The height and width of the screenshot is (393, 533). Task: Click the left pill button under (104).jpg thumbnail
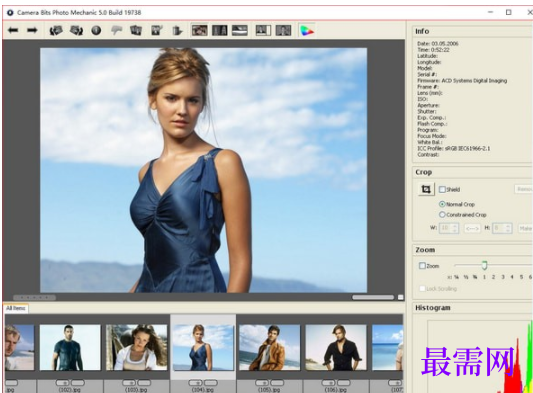point(195,383)
